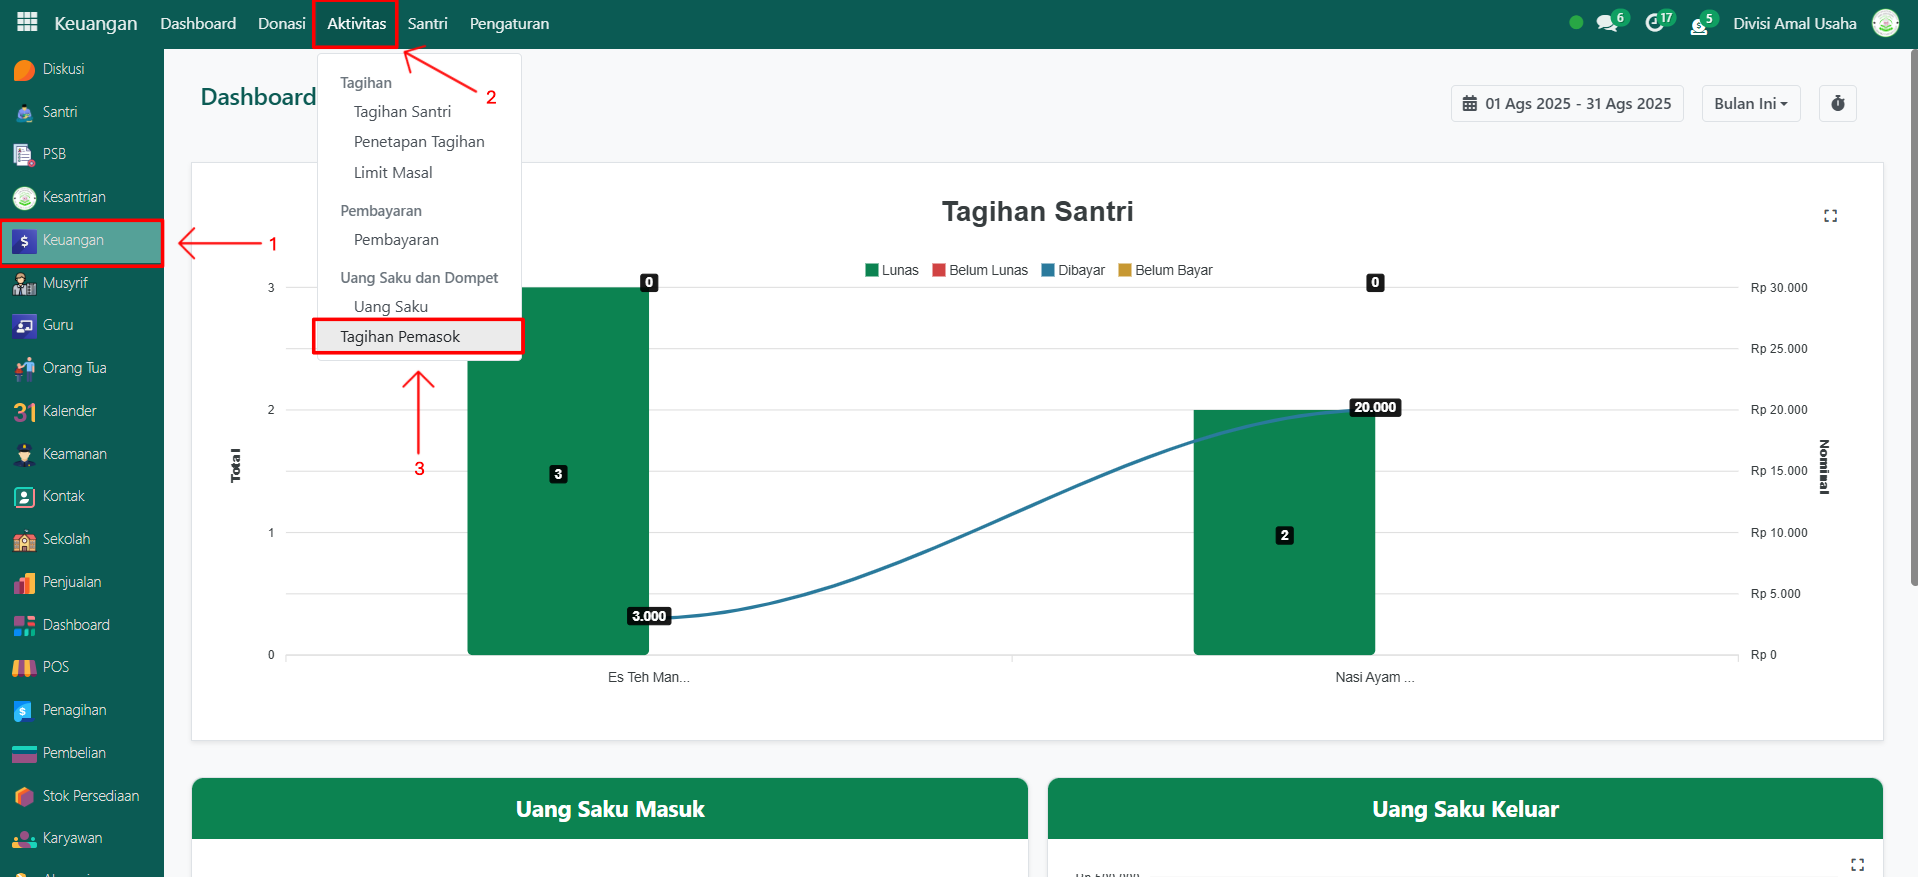Toggle the Belum Lunas legend series
This screenshot has height=877, width=1918.
979,270
